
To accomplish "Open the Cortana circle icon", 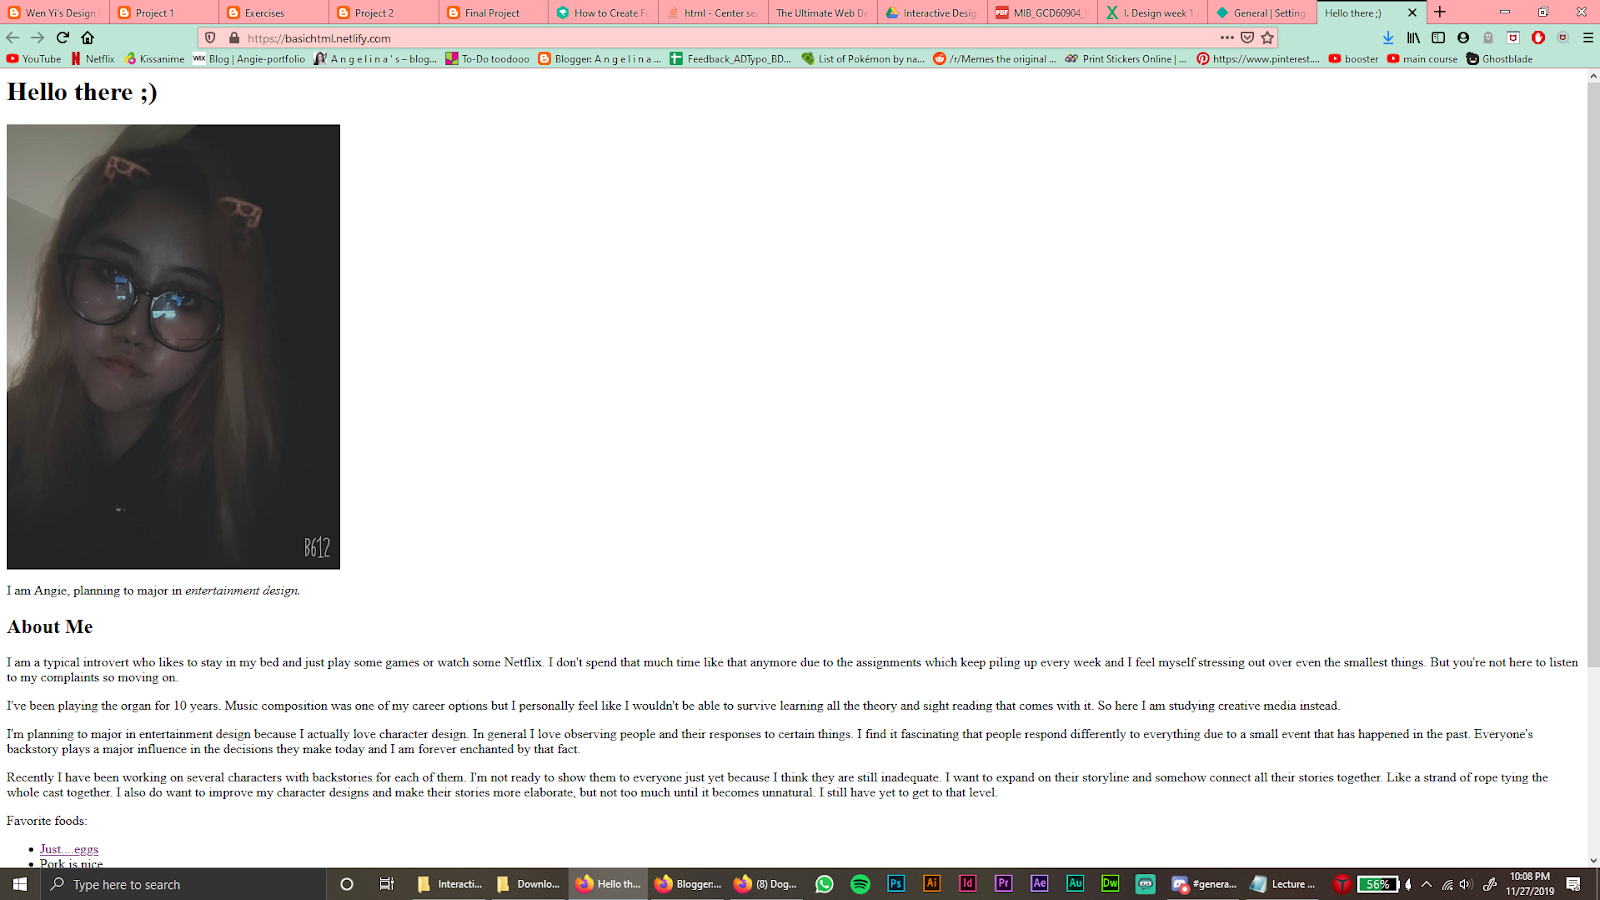I will 347,884.
